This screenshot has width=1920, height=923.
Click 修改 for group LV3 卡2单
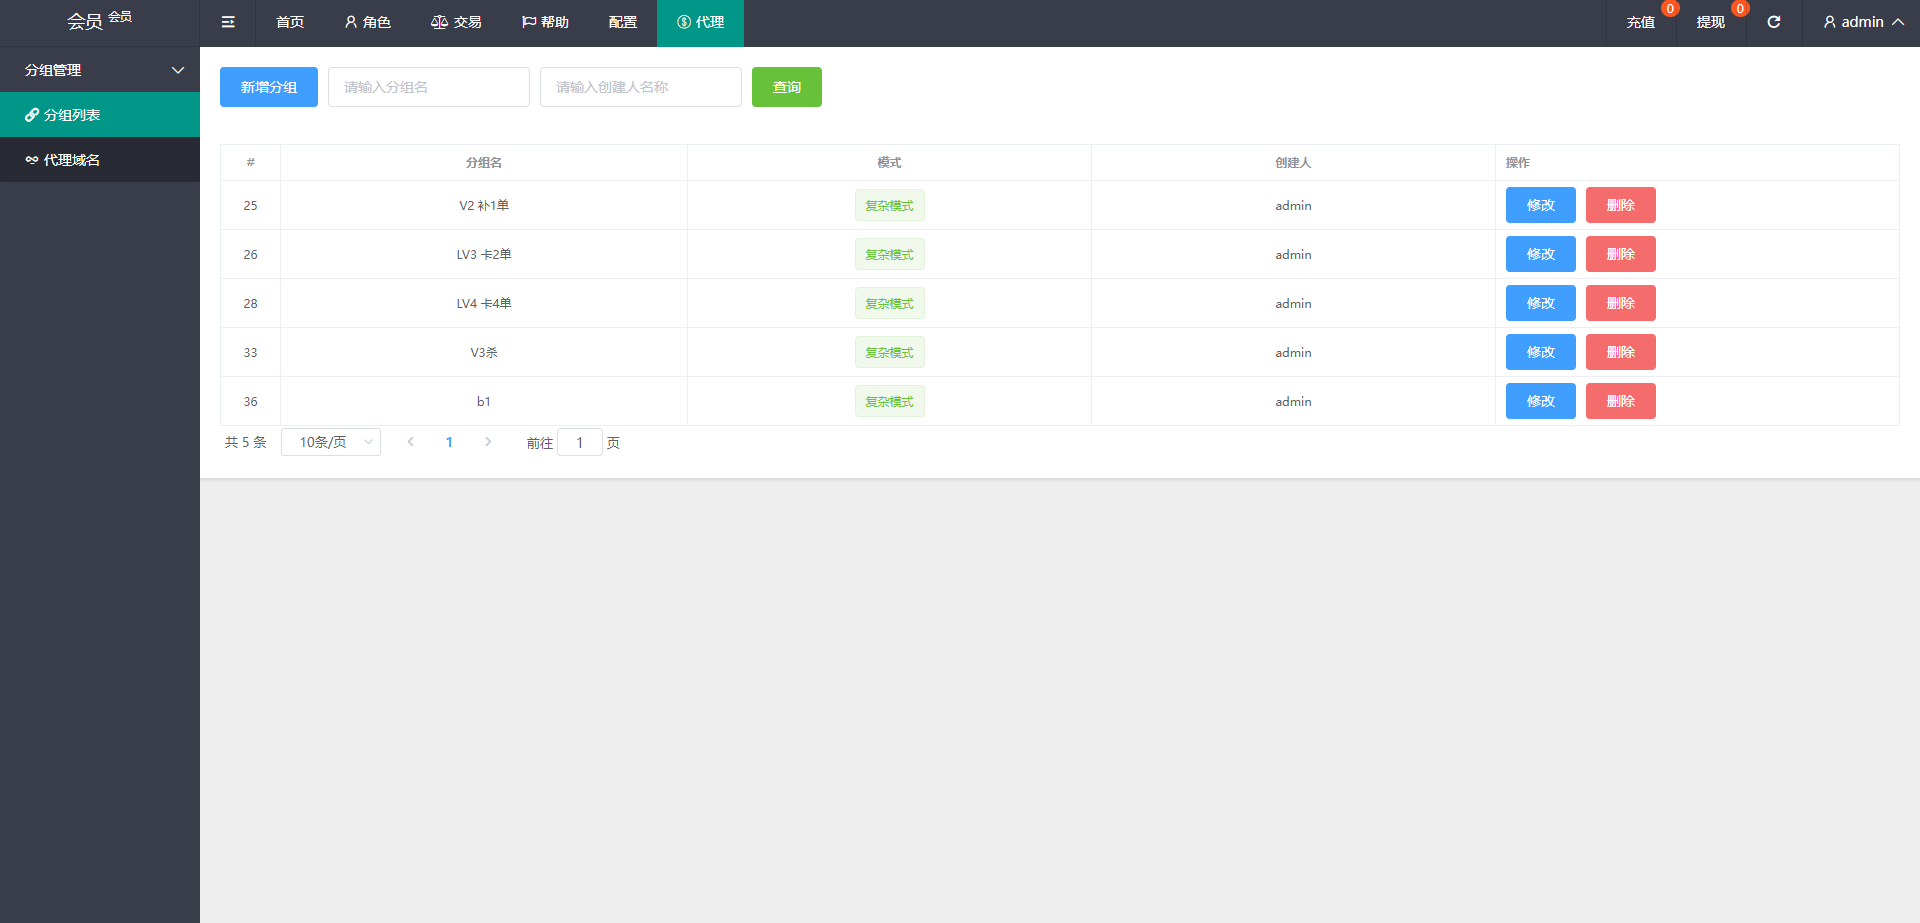[1541, 254]
